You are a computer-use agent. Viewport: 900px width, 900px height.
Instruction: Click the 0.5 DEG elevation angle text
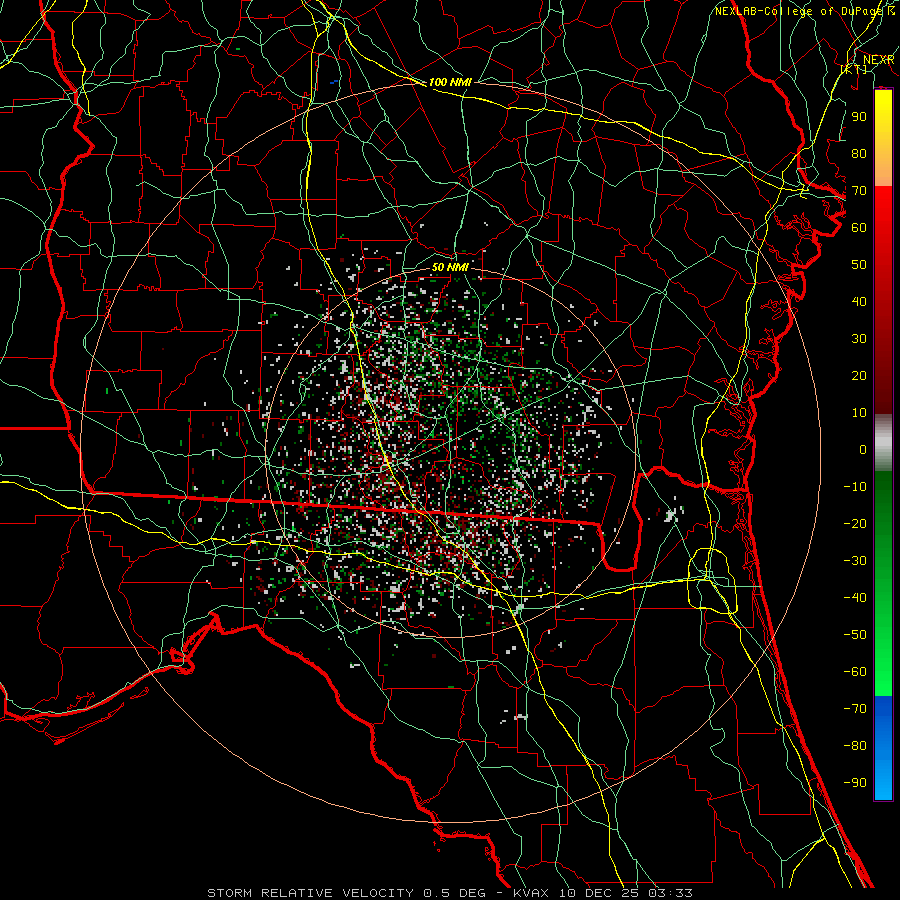coord(453,893)
